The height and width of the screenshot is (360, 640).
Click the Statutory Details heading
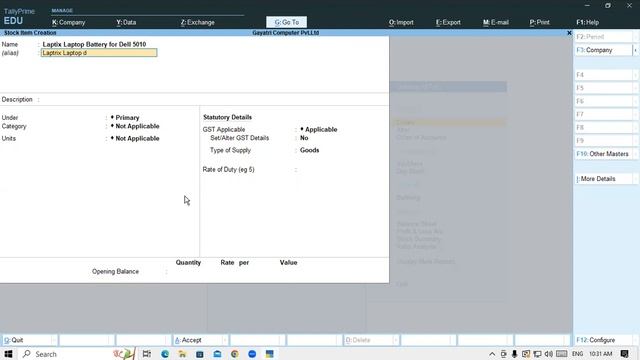[227, 117]
